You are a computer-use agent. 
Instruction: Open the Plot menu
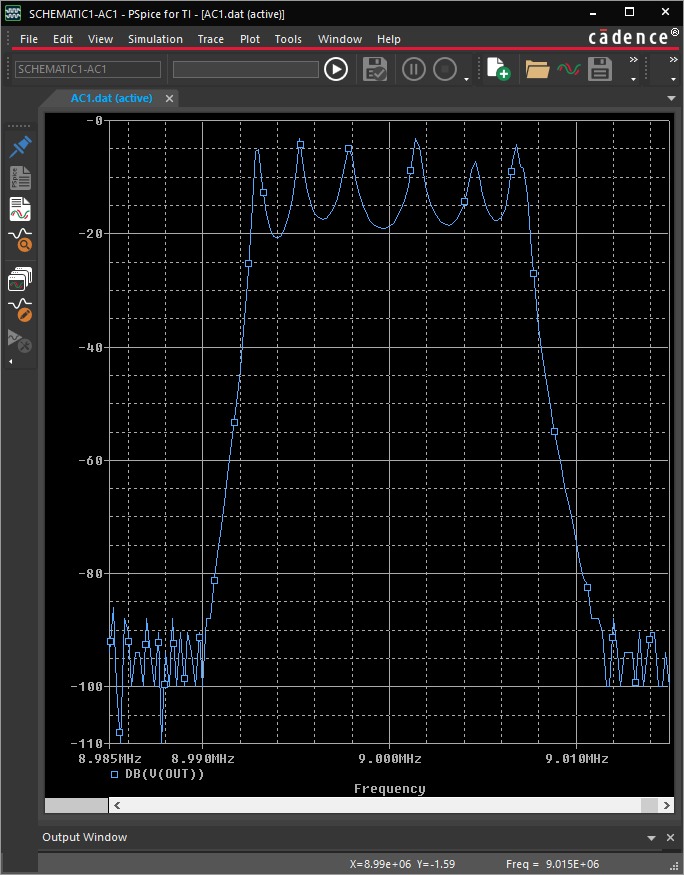pos(249,39)
